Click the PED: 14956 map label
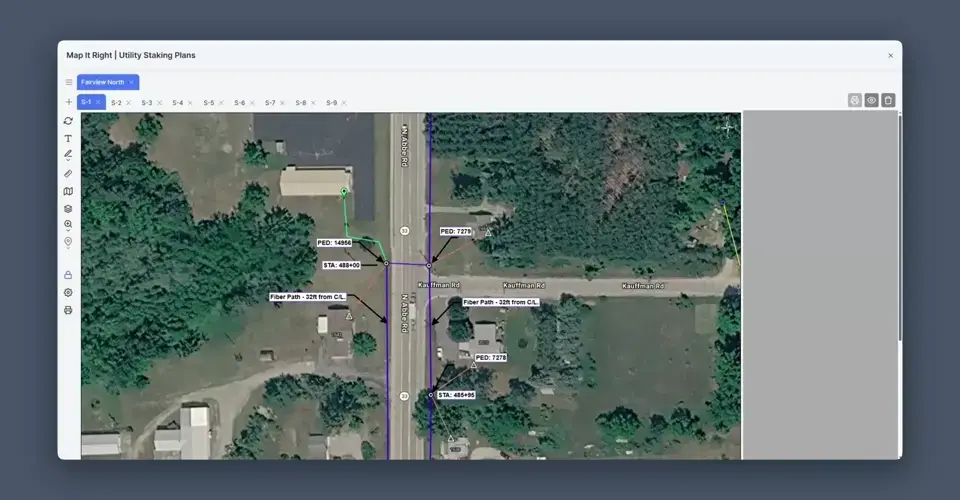 (334, 243)
